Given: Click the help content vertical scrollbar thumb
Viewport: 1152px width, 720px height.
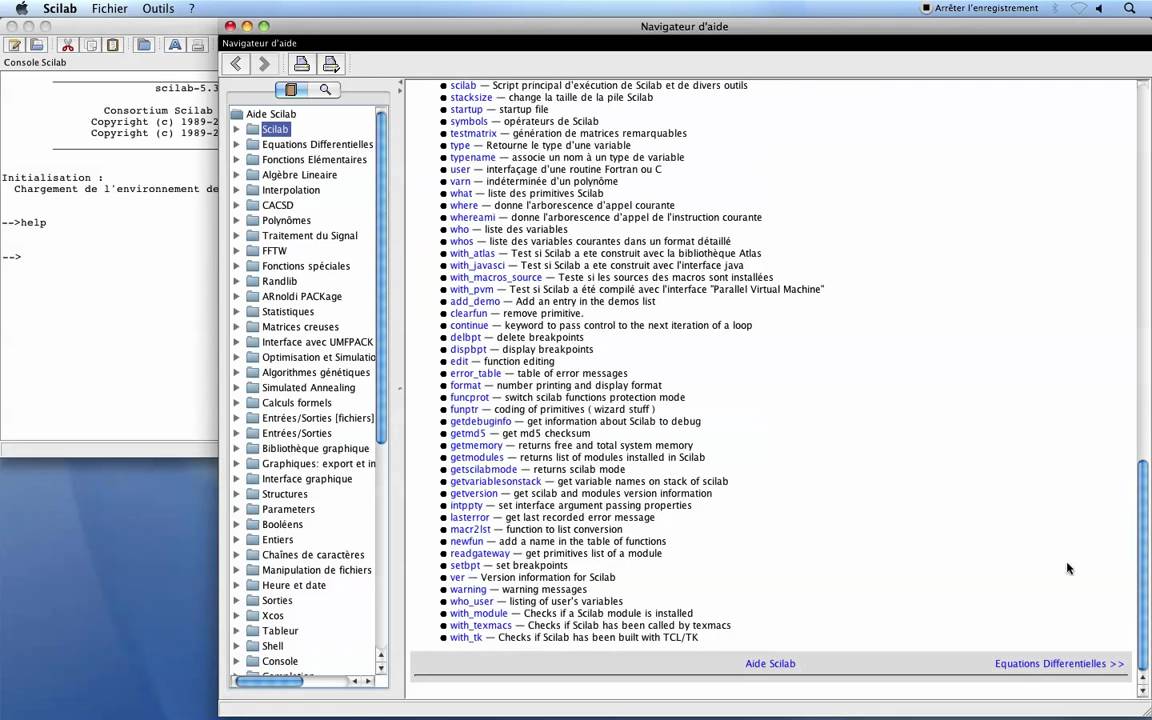Looking at the screenshot, I should click(1142, 564).
